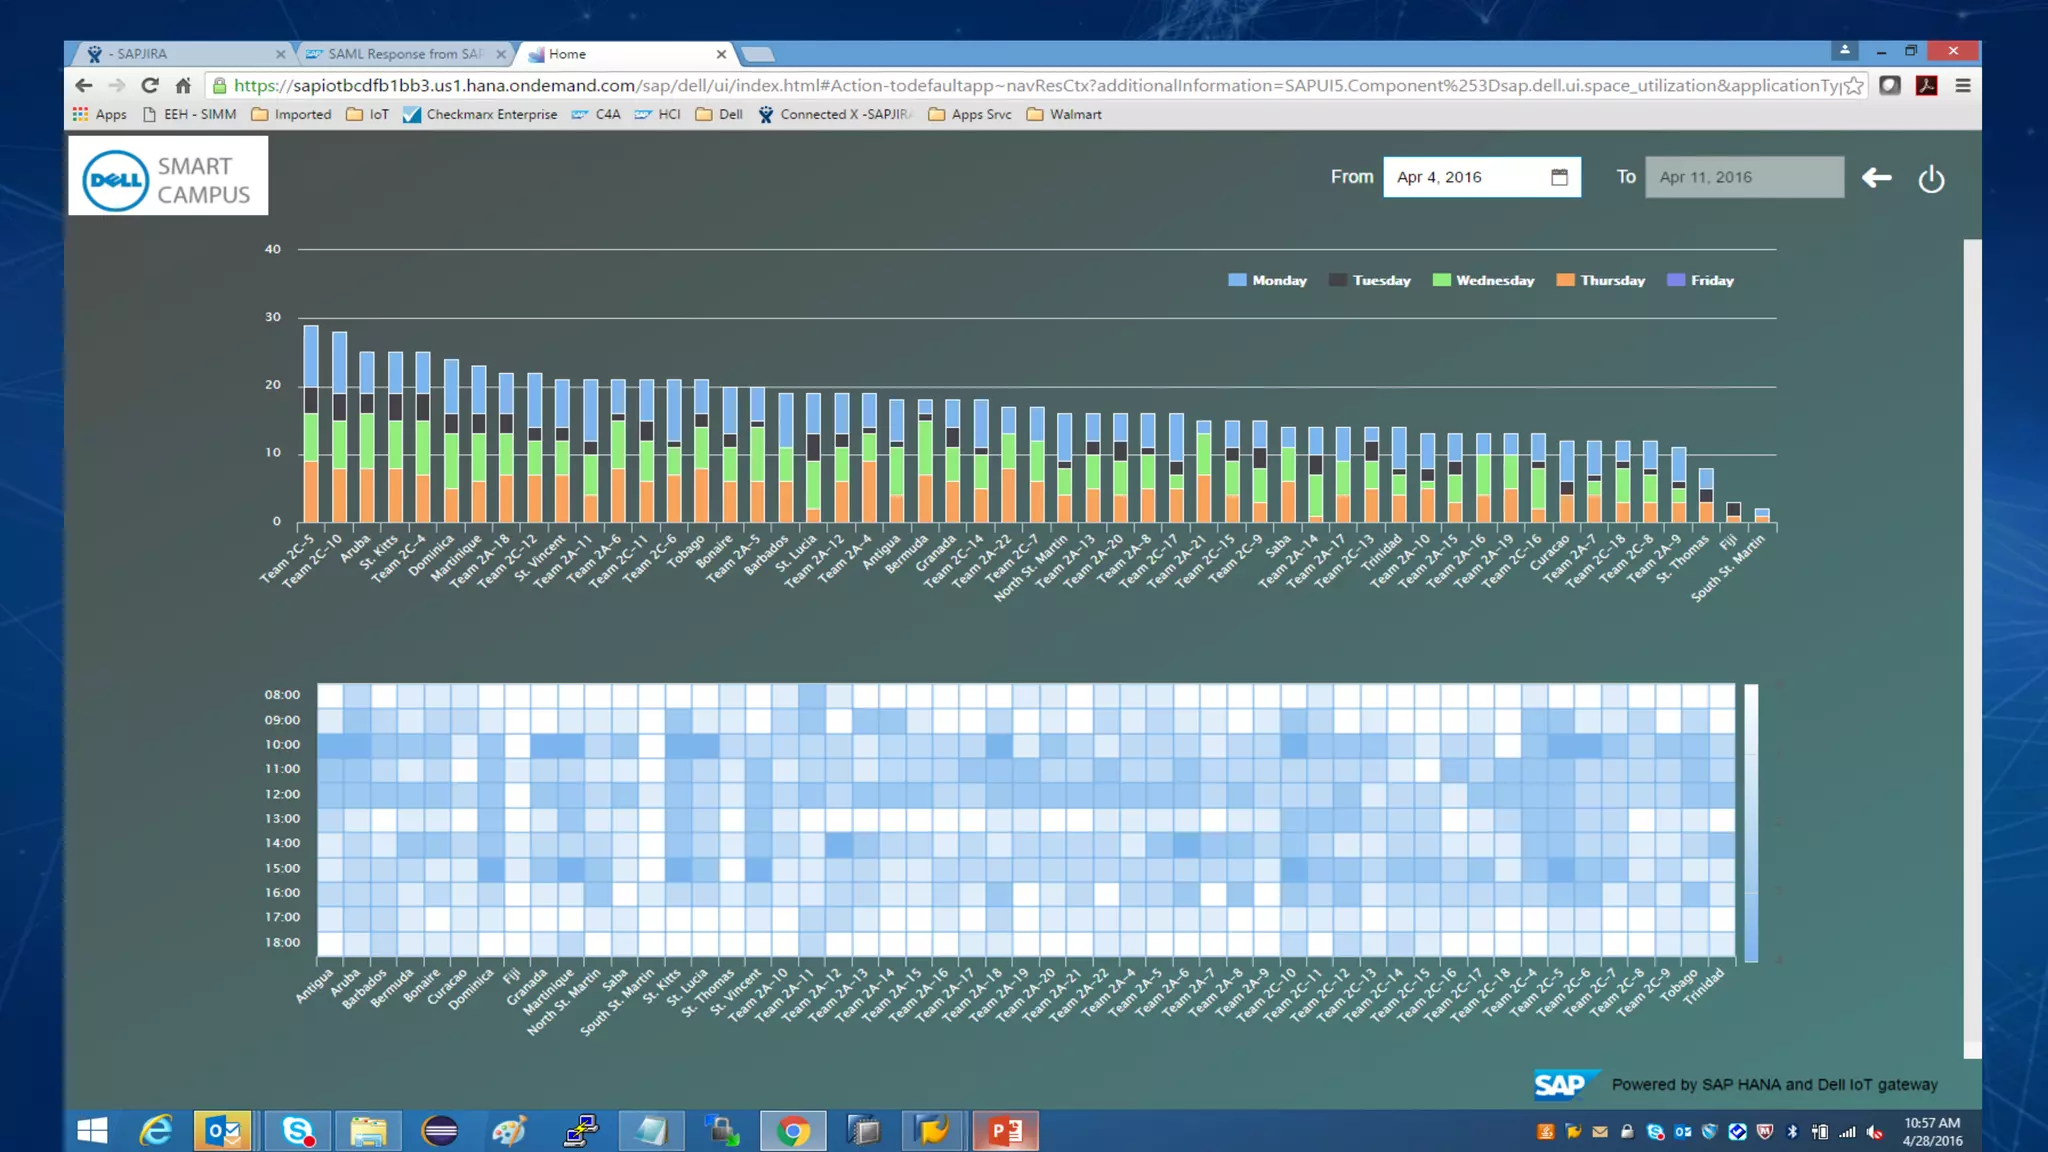This screenshot has width=2048, height=1152.
Task: Click the Thursday orange legend swatch
Action: tap(1565, 280)
